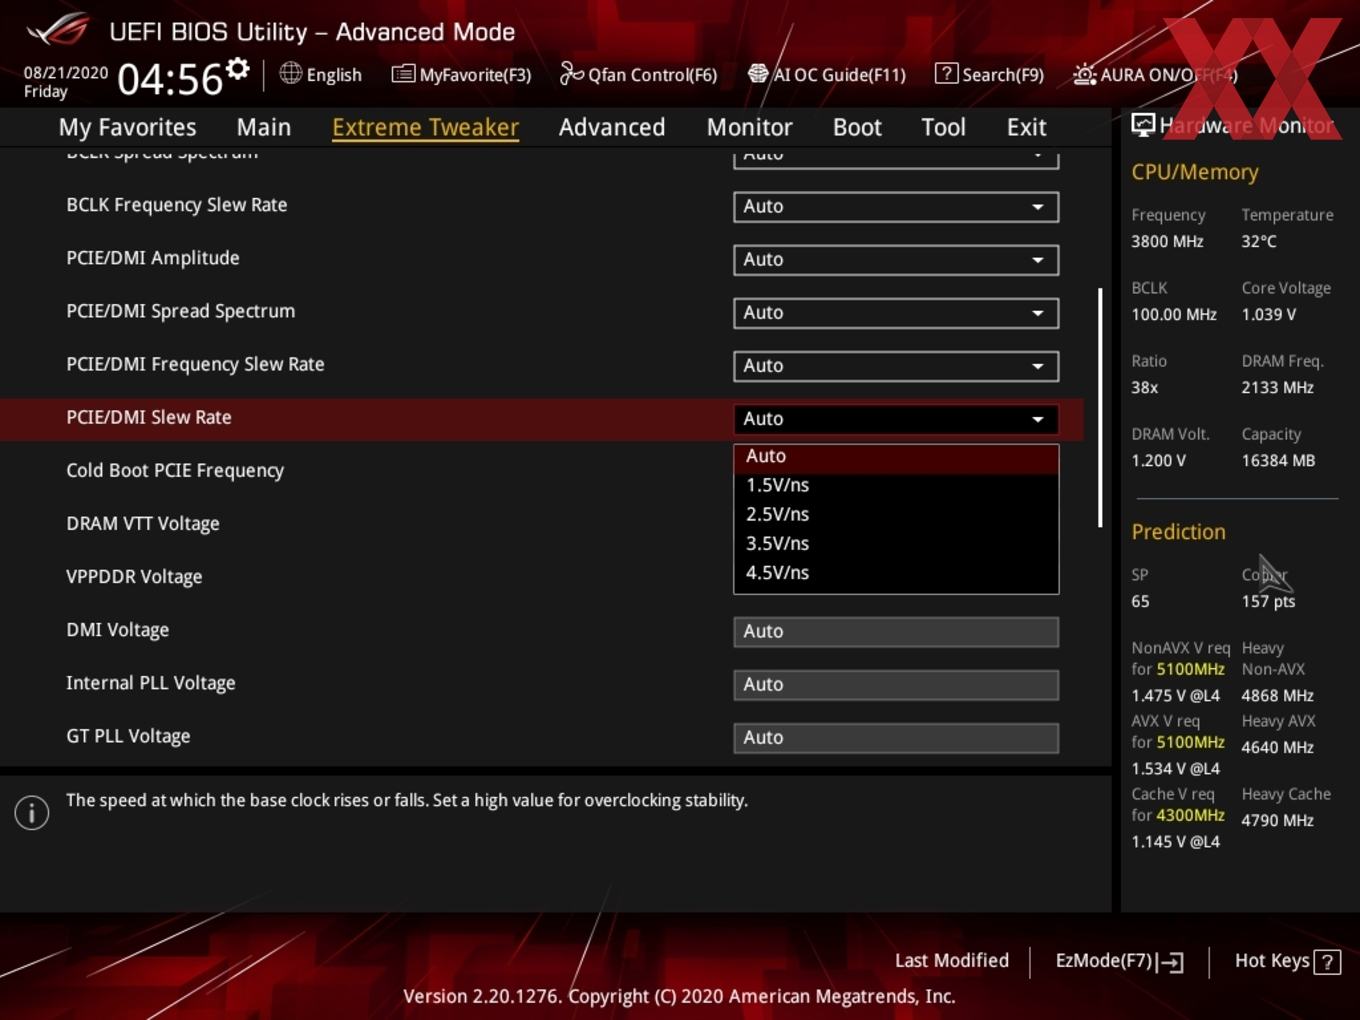Switch to the Main tab
1360x1020 pixels.
click(x=264, y=127)
